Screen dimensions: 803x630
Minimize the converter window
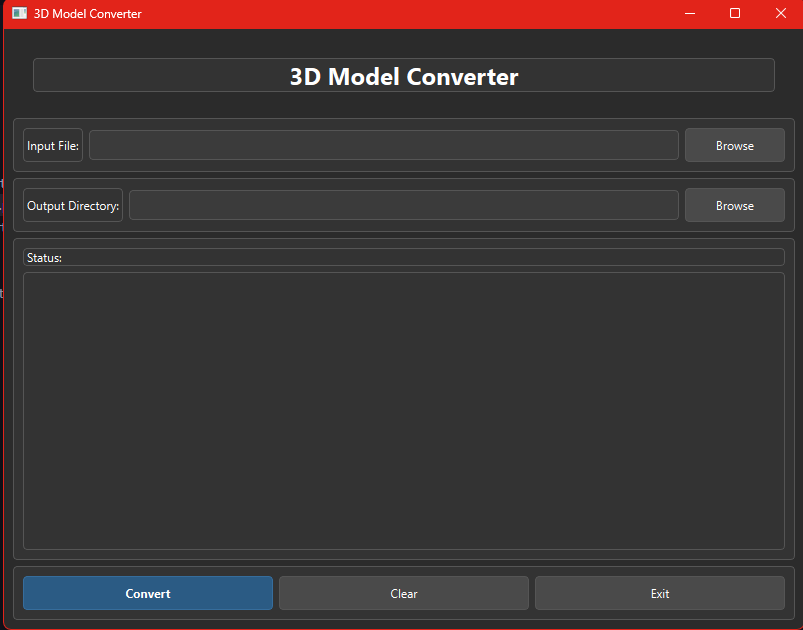(x=689, y=14)
